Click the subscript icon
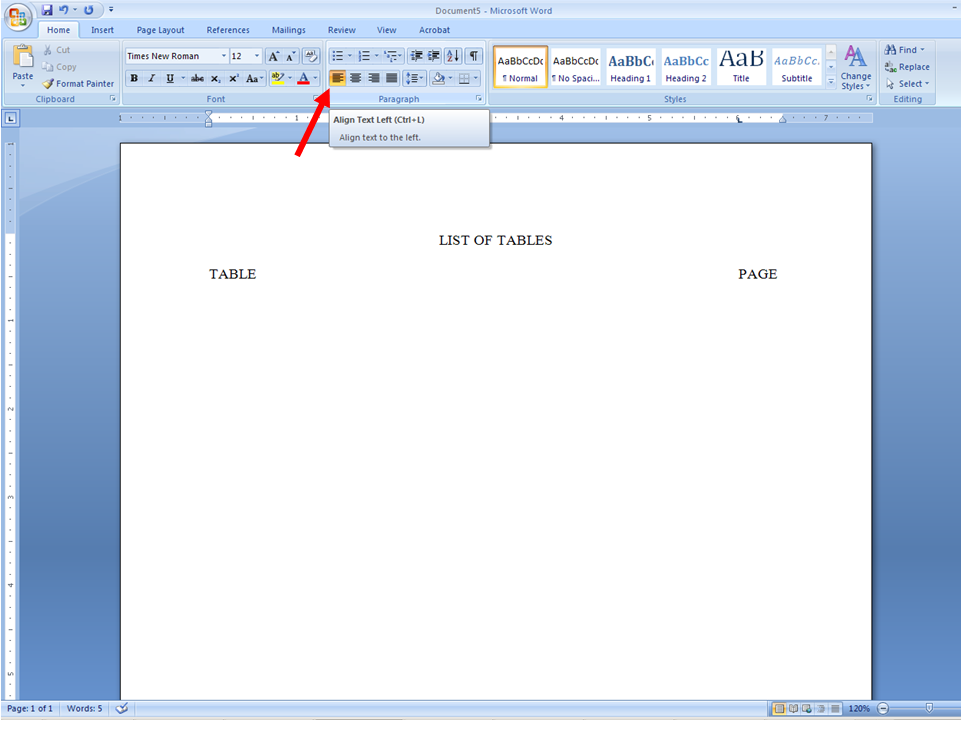Screen dimensions: 964x729 pyautogui.click(x=215, y=77)
